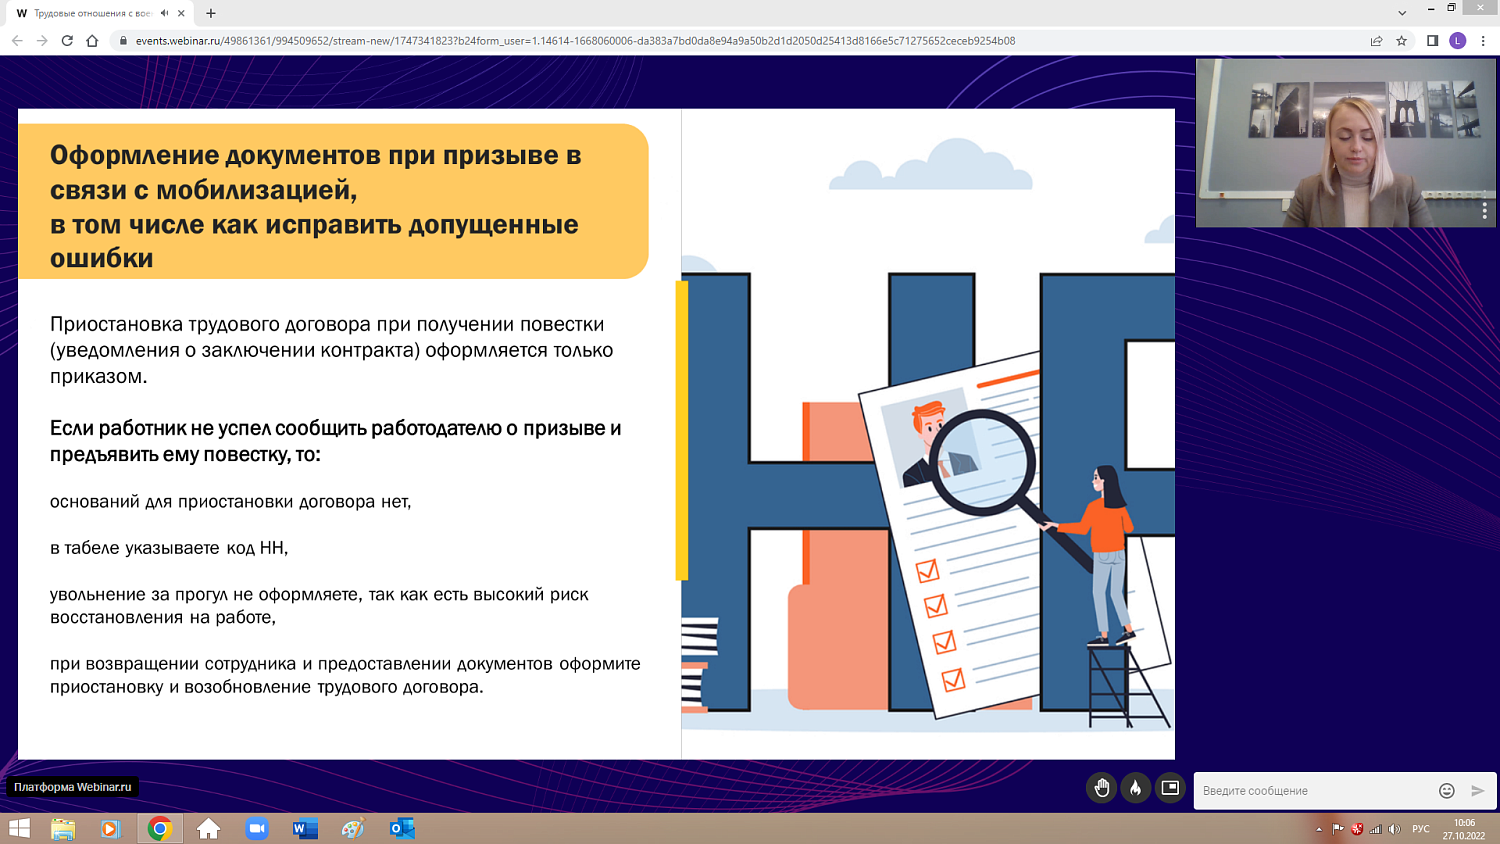Switch the picture-in-picture layout

[1169, 788]
